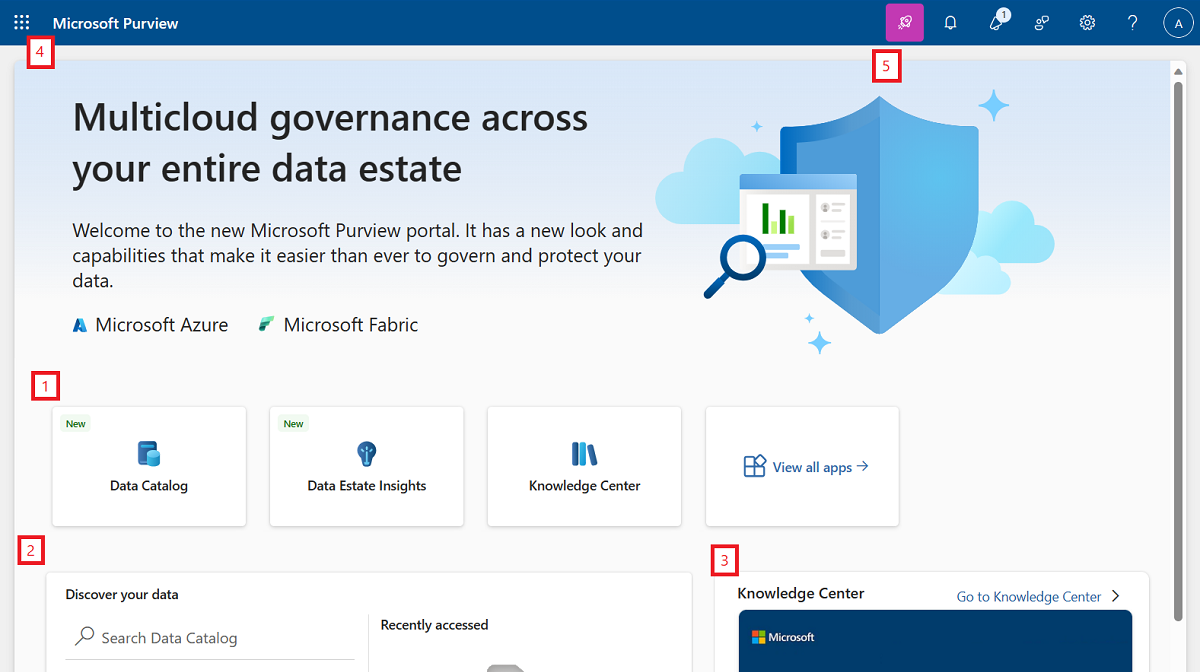Click the Microsoft Purview header title
This screenshot has height=672, width=1200.
(x=115, y=23)
